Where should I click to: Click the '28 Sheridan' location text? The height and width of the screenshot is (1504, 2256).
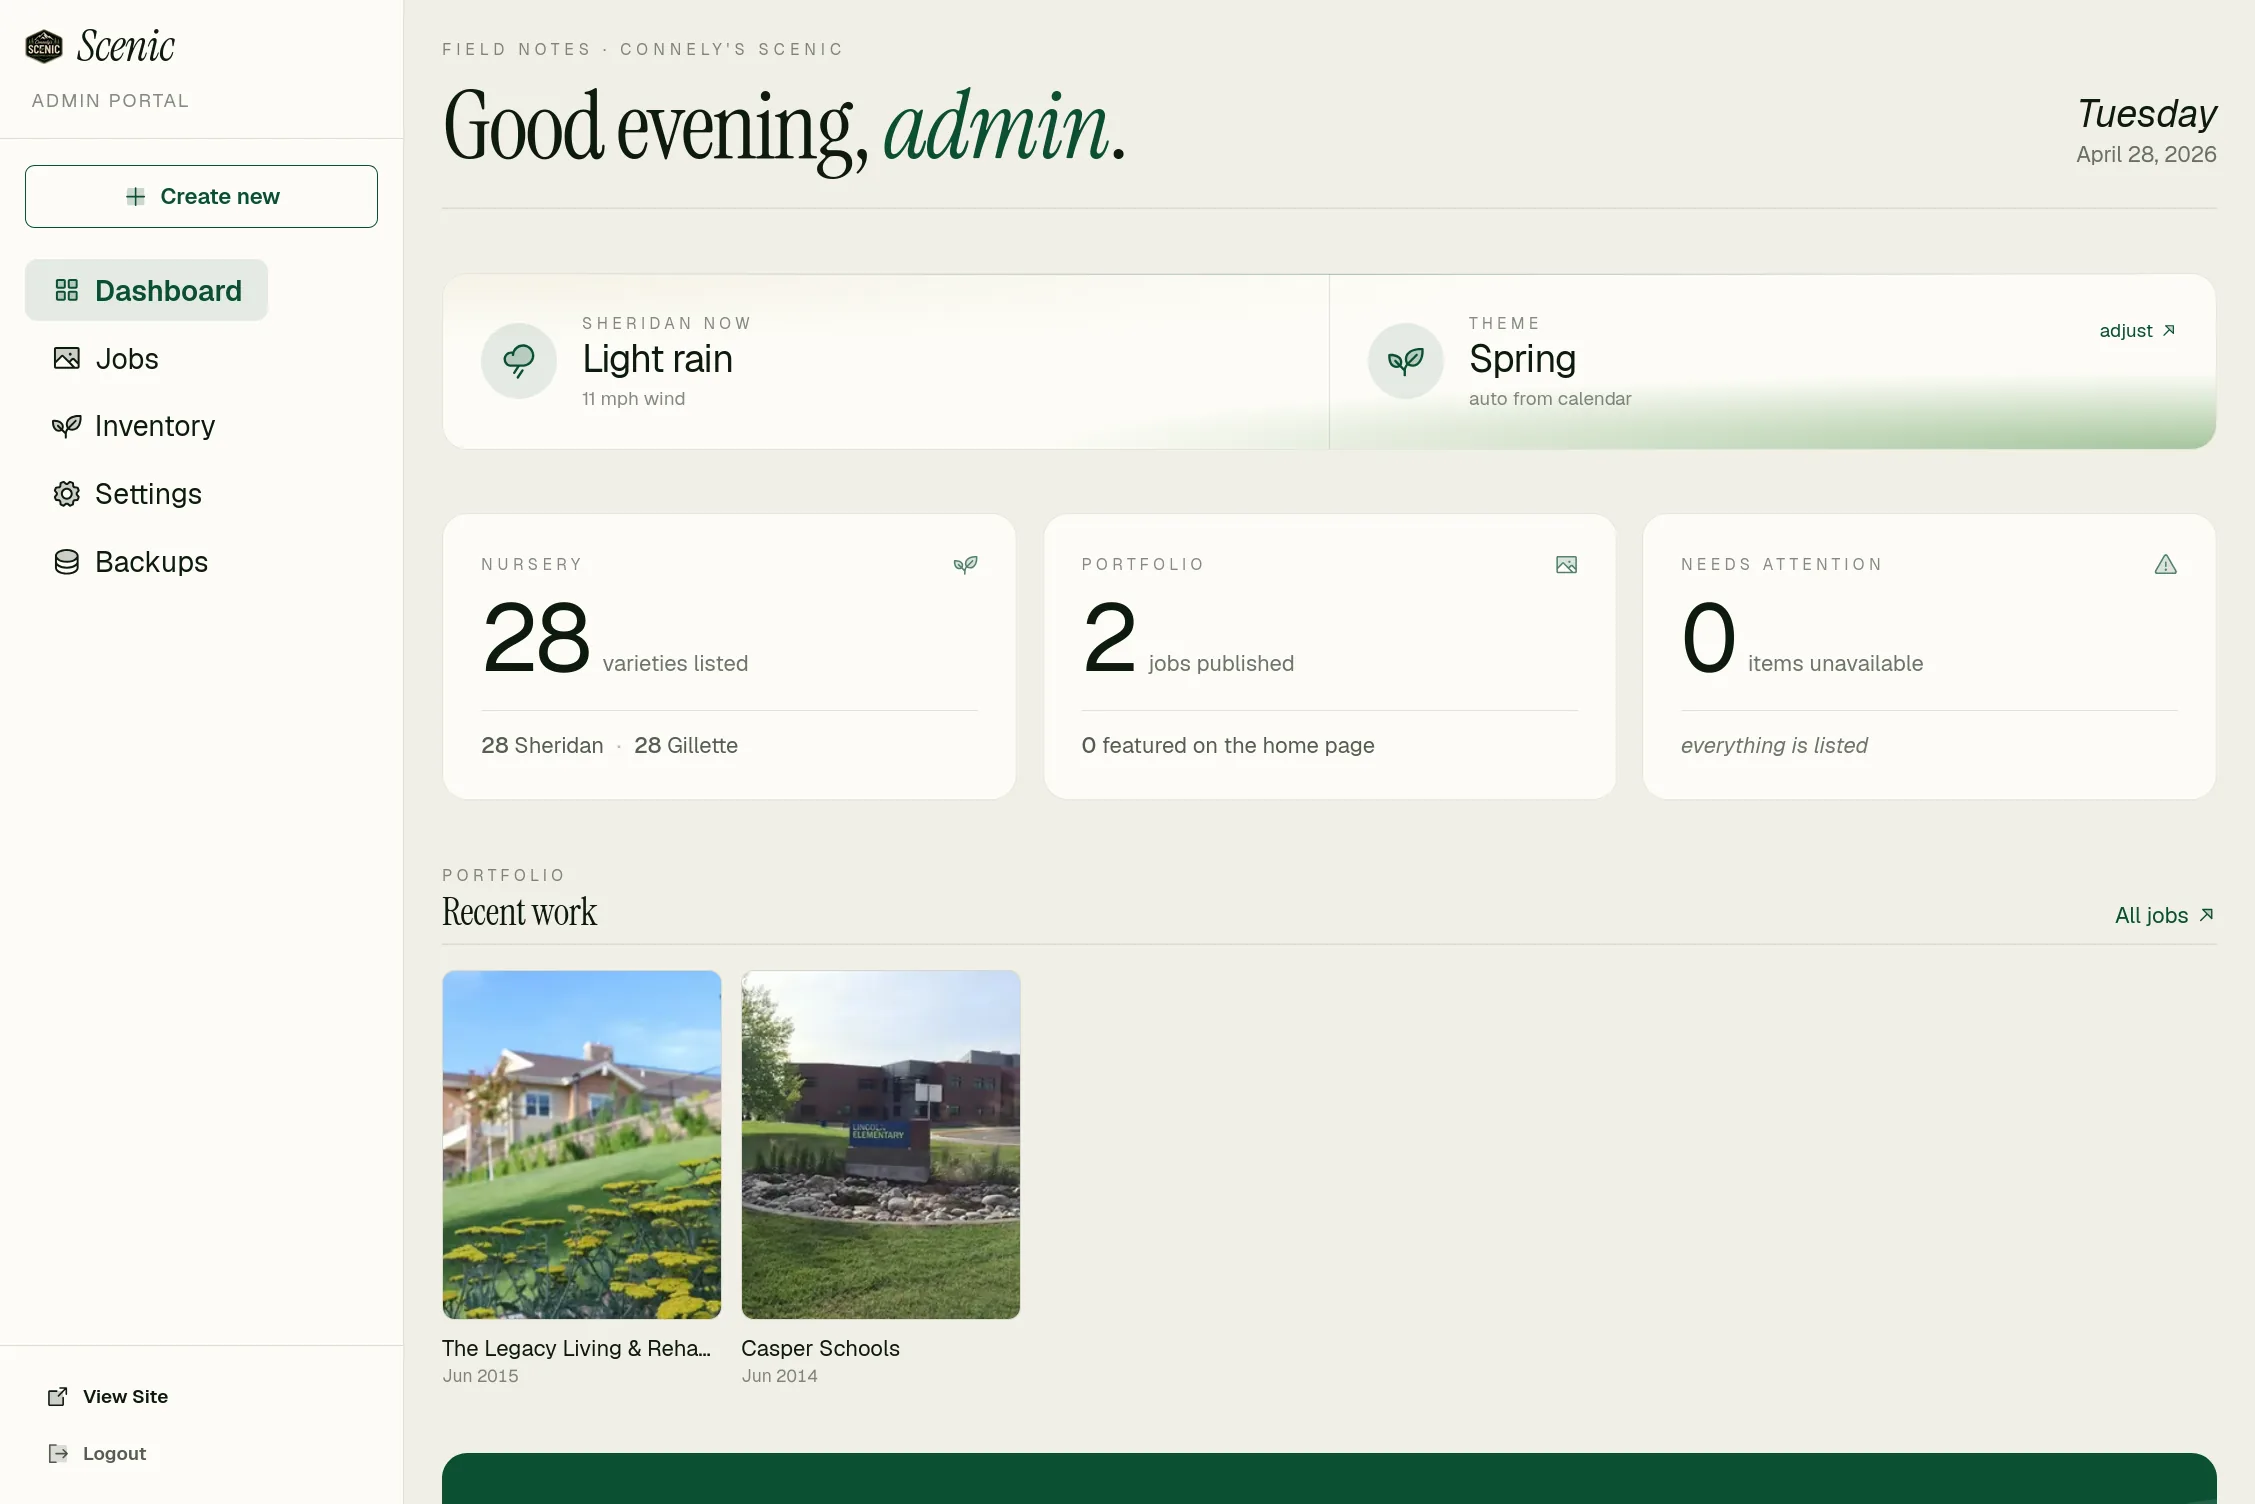coord(542,745)
